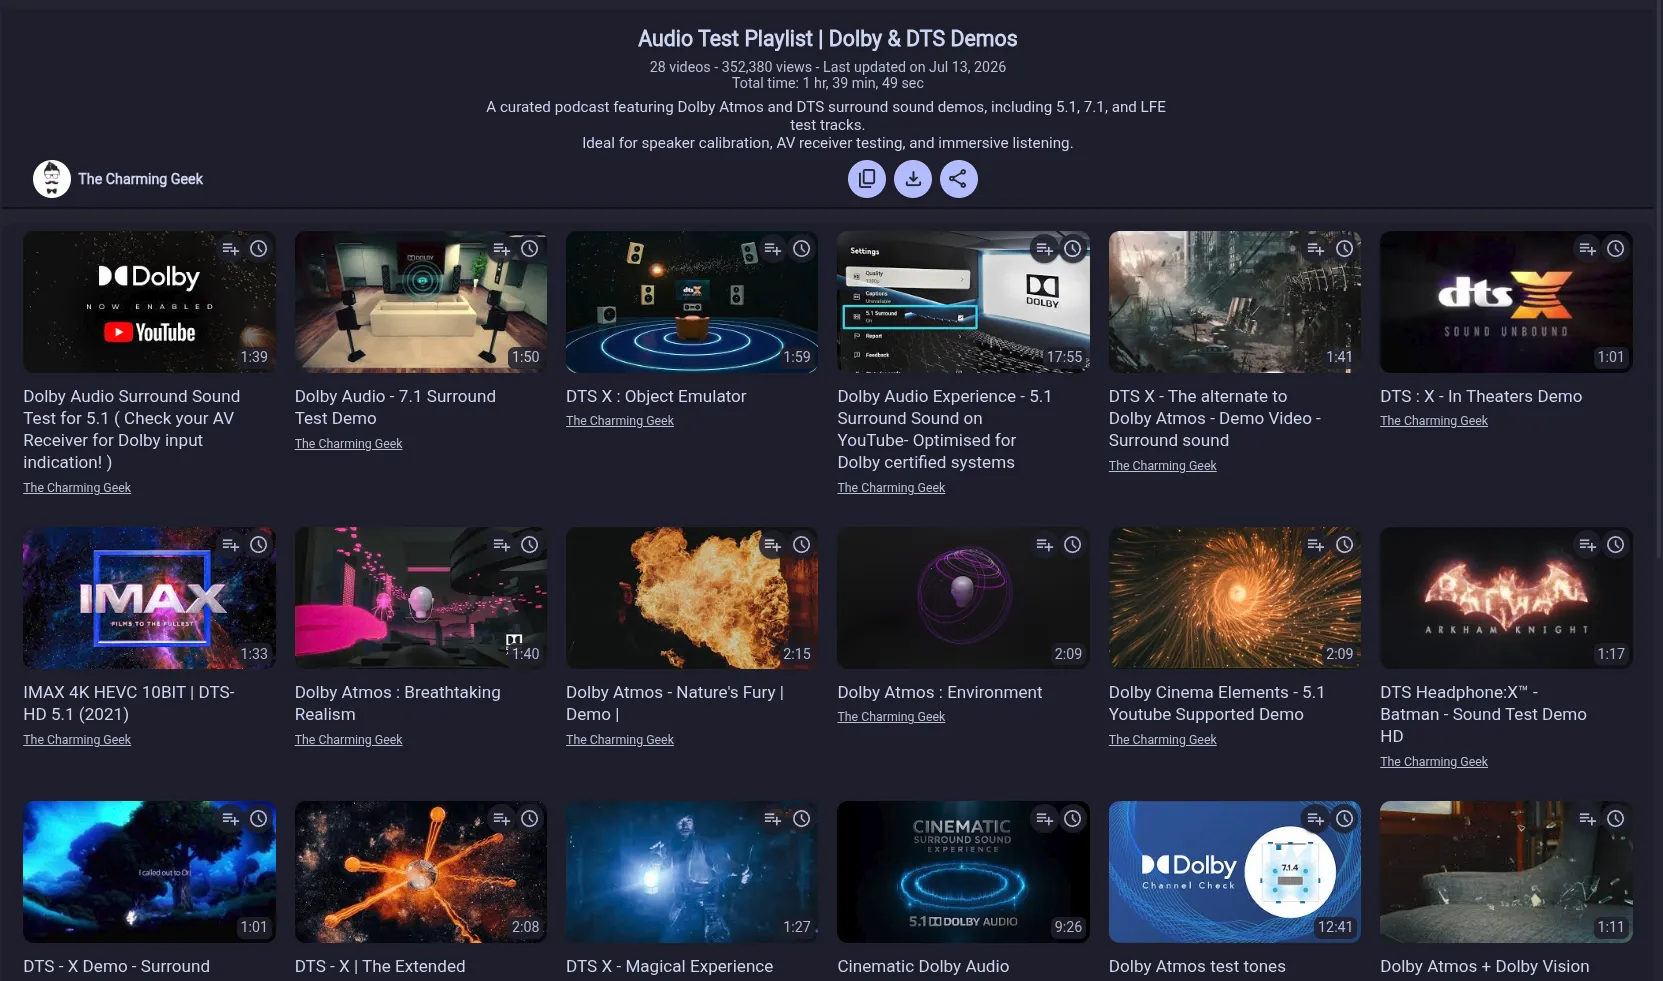Open channel link under DTS X Object Emulator
The image size is (1663, 981).
pos(620,421)
